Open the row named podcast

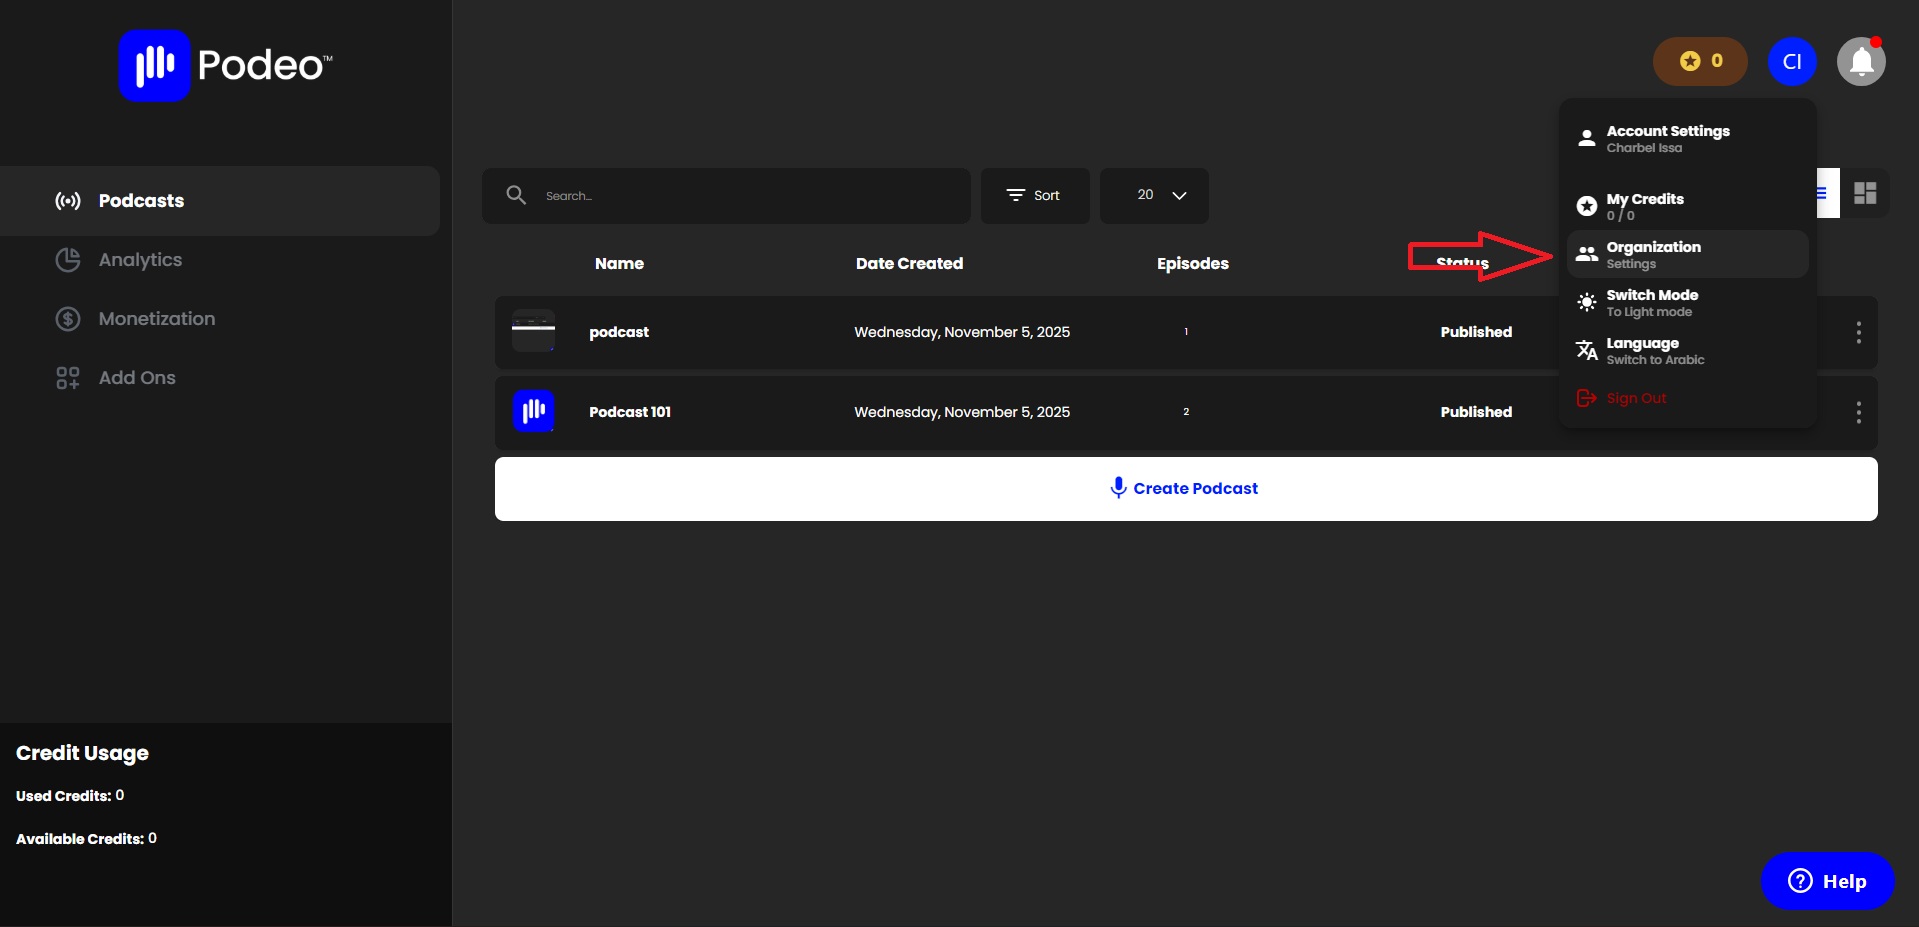click(x=1186, y=333)
